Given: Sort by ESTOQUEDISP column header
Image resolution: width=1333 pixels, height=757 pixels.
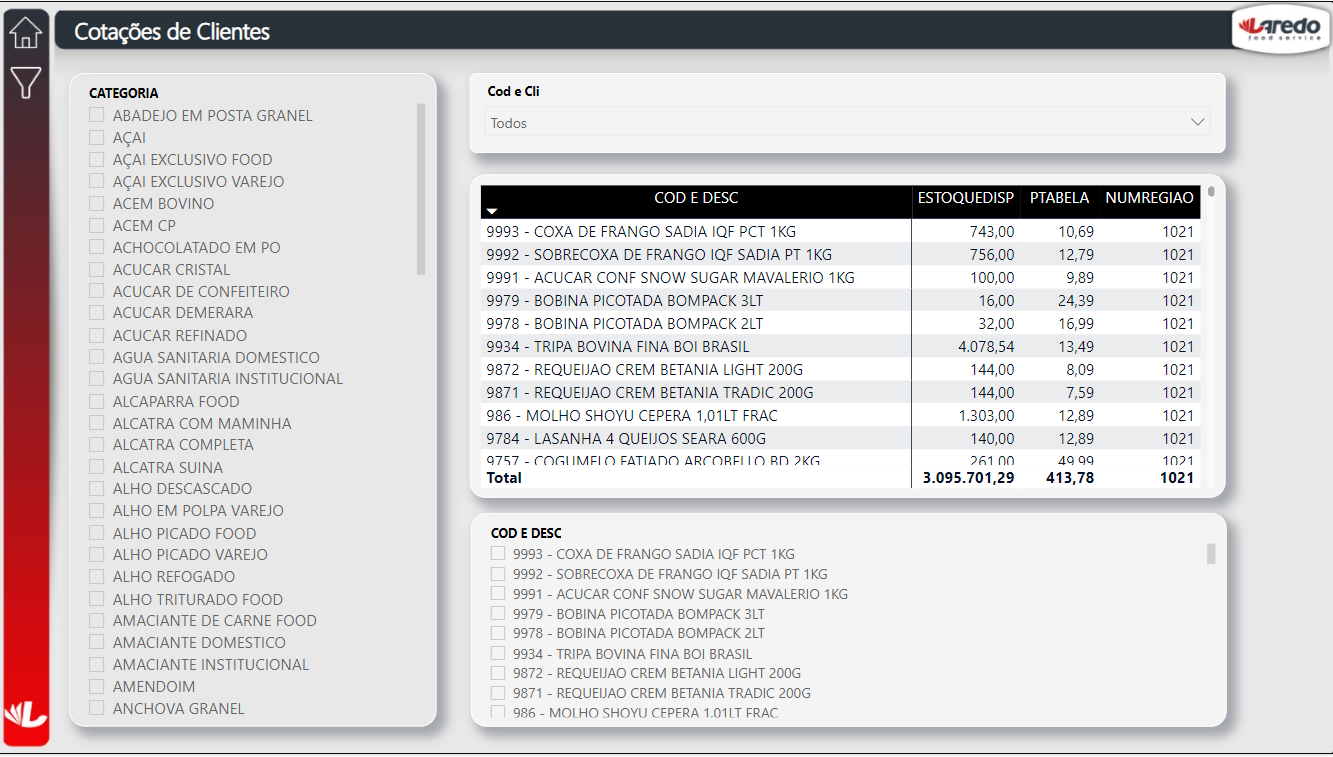Looking at the screenshot, I should pyautogui.click(x=965, y=198).
